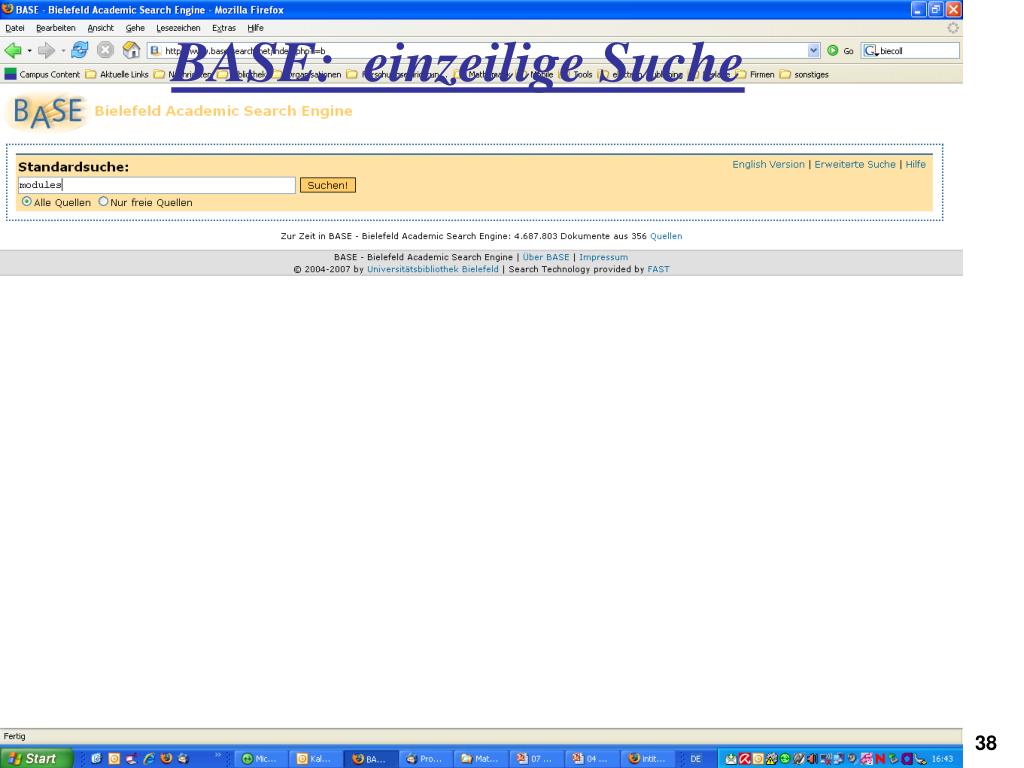This screenshot has width=1024, height=768.
Task: Switch to the Mic... taskbar window
Action: pyautogui.click(x=260, y=759)
